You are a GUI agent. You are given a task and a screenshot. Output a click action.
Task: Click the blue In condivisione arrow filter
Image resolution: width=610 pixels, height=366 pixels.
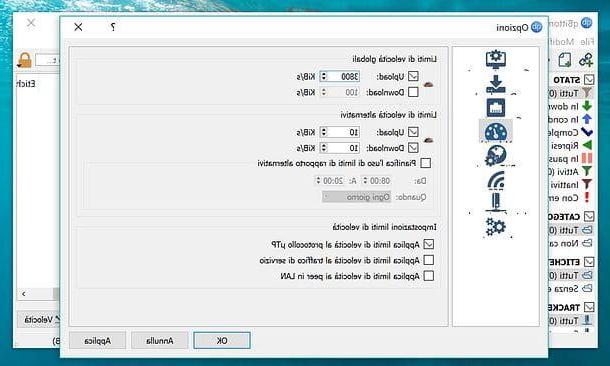(587, 119)
